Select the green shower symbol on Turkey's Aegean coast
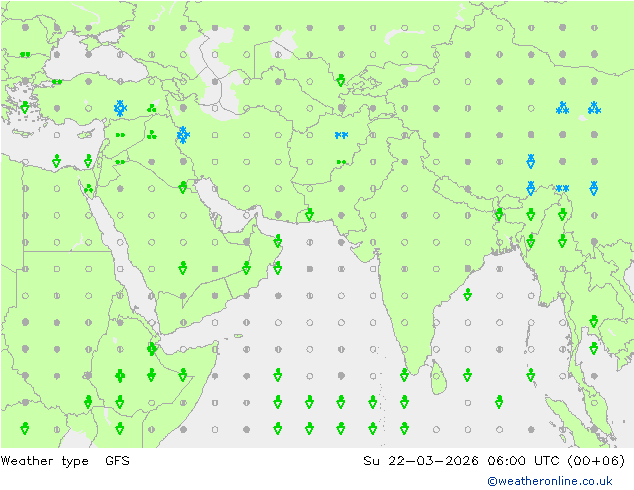 point(25,107)
